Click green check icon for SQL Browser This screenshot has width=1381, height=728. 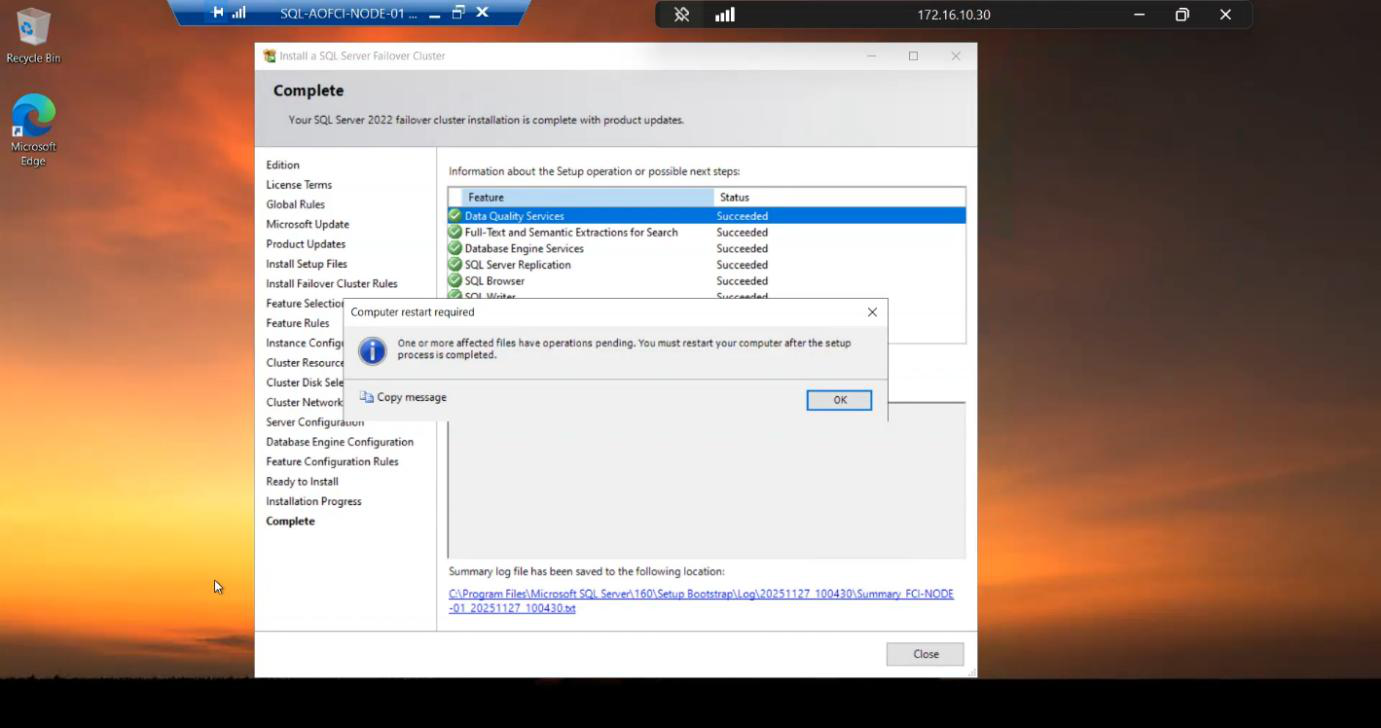(455, 281)
